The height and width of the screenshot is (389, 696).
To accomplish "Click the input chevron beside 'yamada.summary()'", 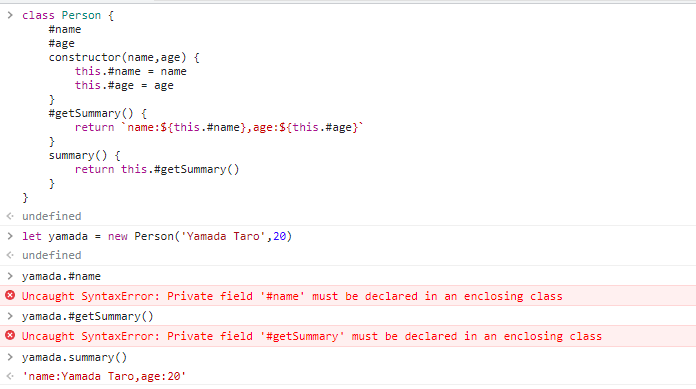I will [x=10, y=357].
